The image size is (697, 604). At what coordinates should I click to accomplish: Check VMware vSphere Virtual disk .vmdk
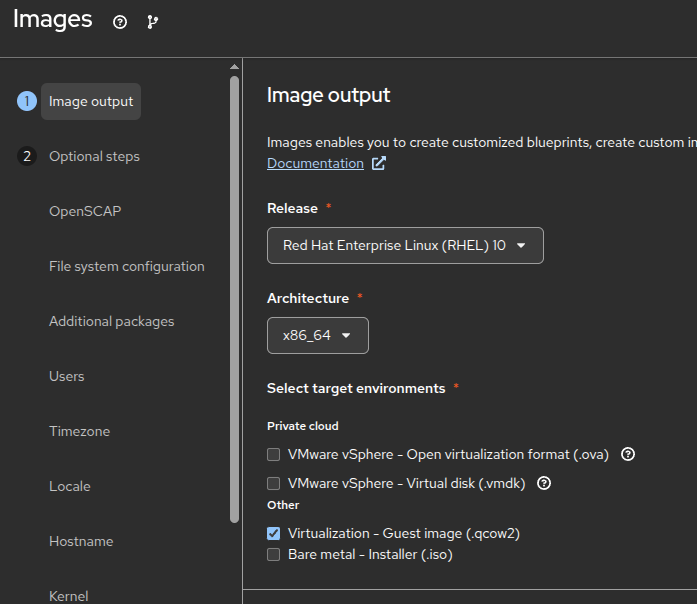click(274, 483)
